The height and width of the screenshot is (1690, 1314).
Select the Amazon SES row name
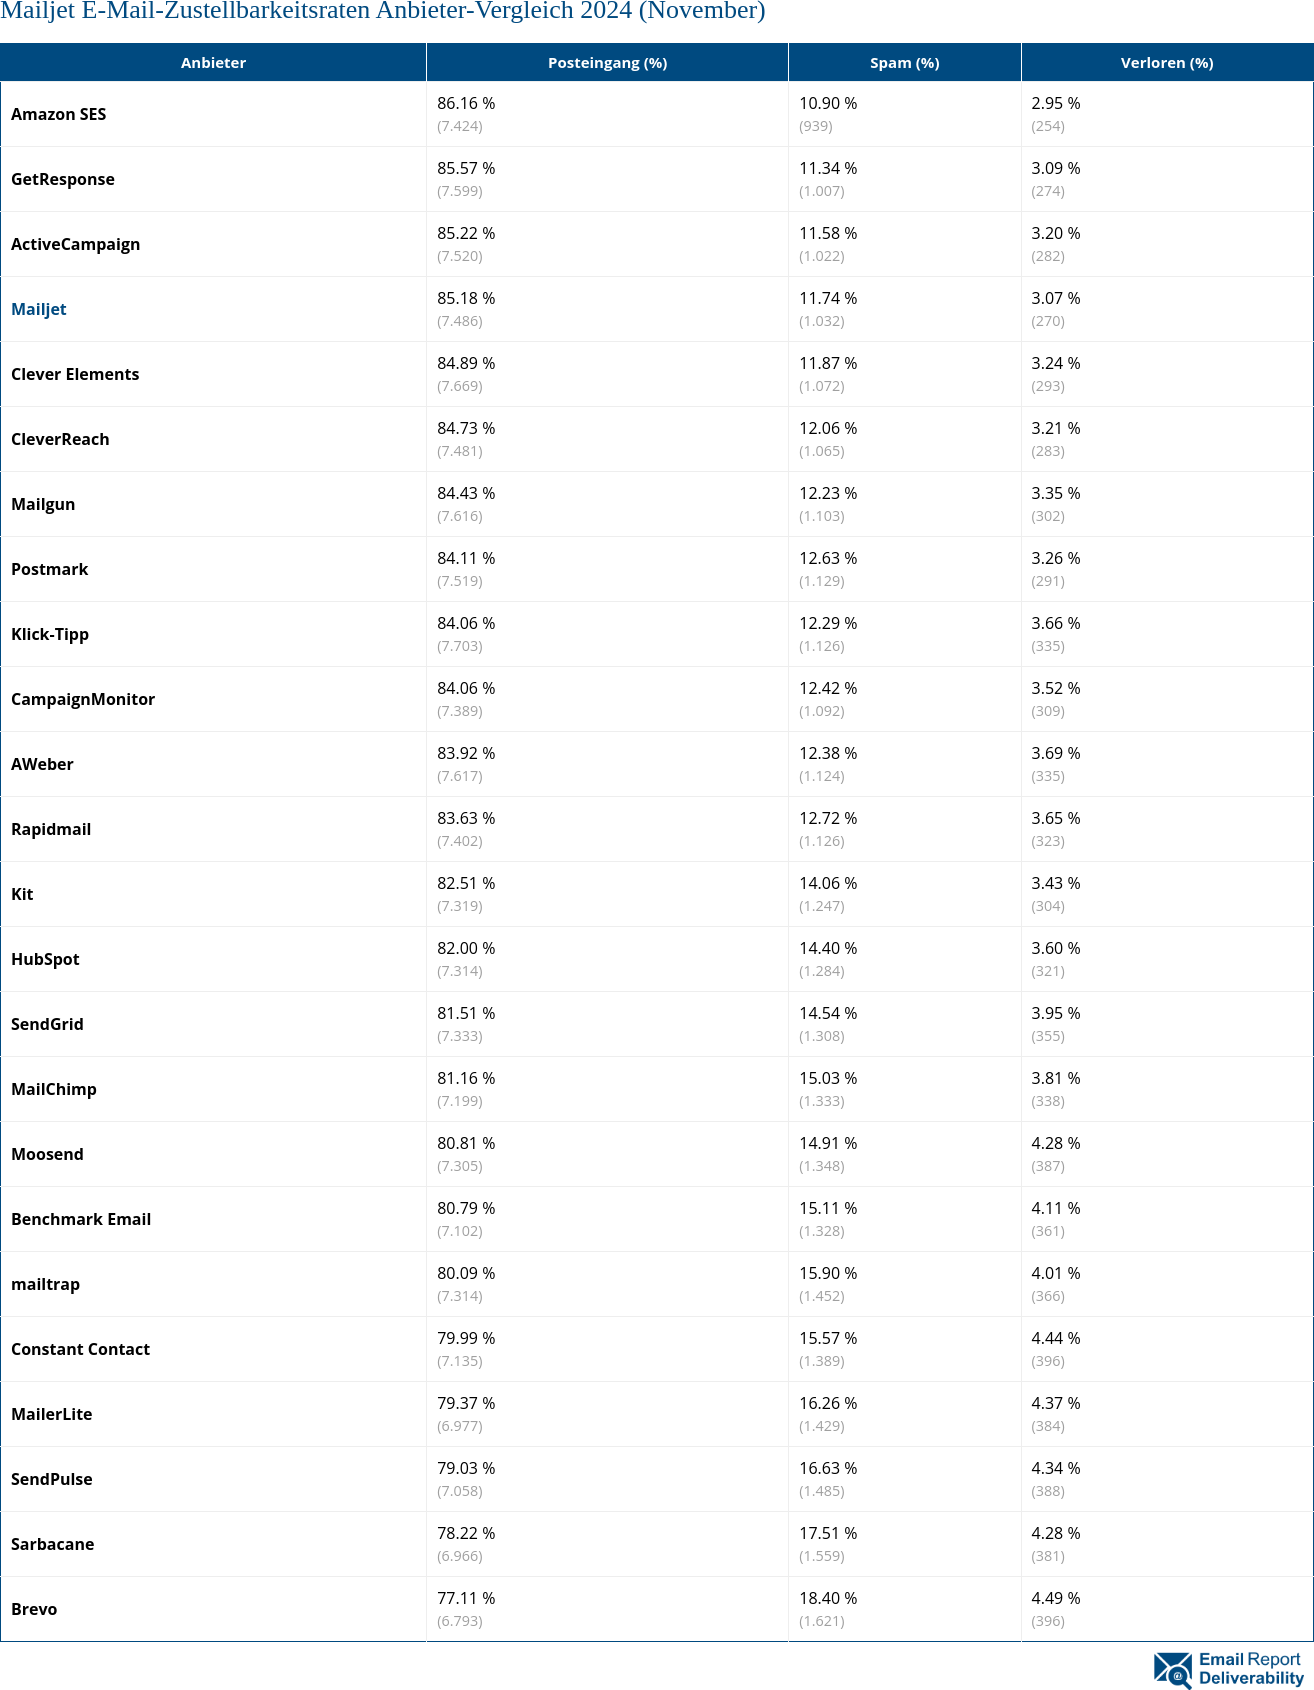59,114
